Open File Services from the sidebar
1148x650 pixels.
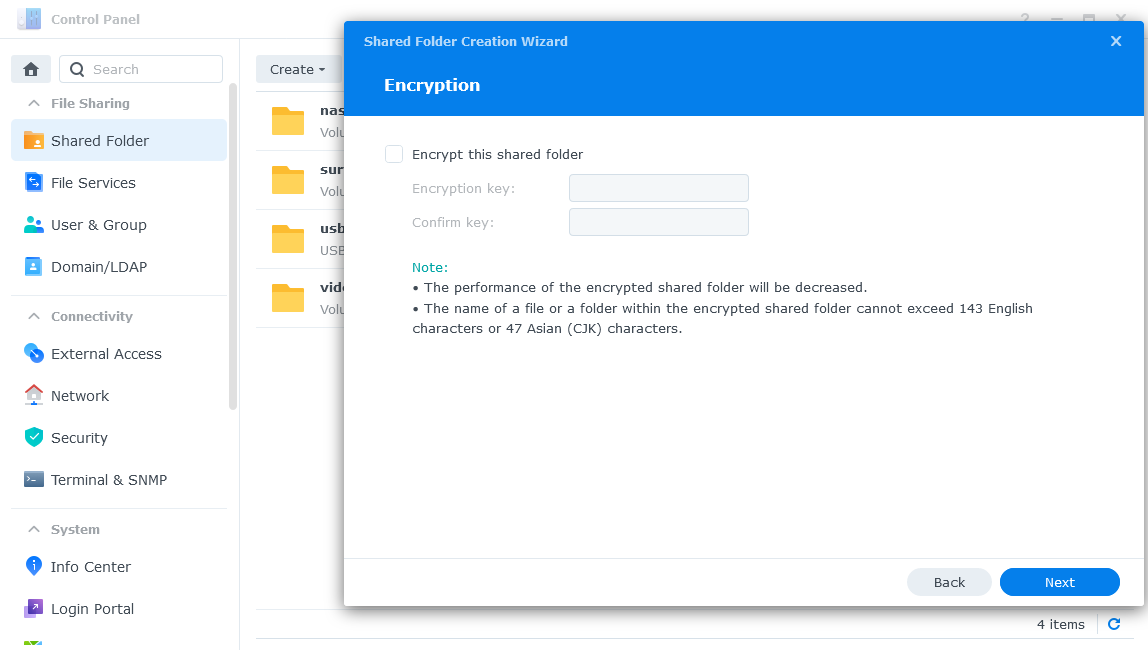click(x=93, y=183)
